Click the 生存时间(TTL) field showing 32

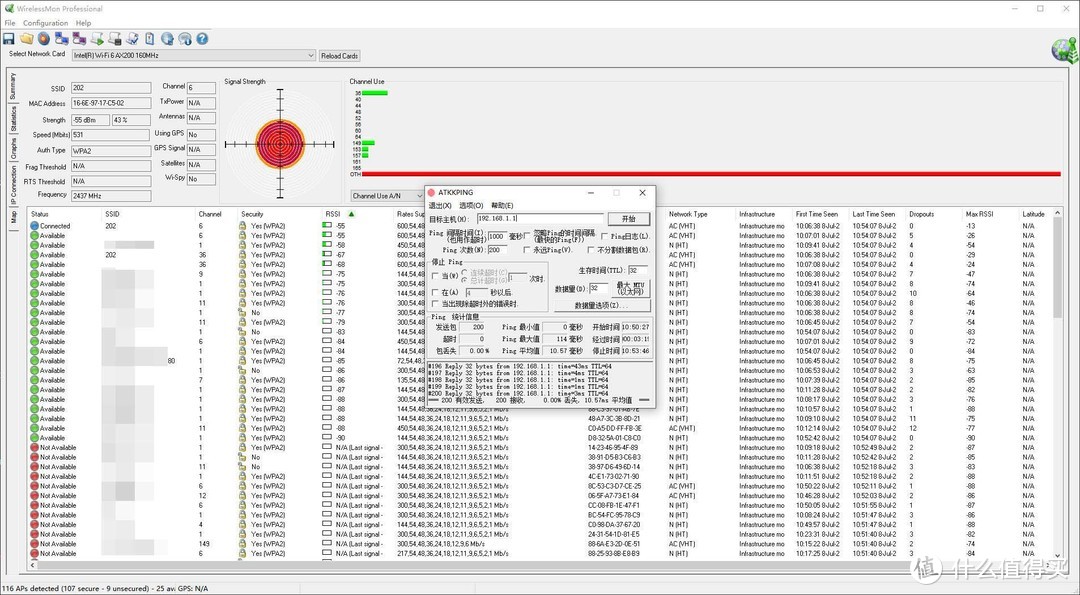637,271
